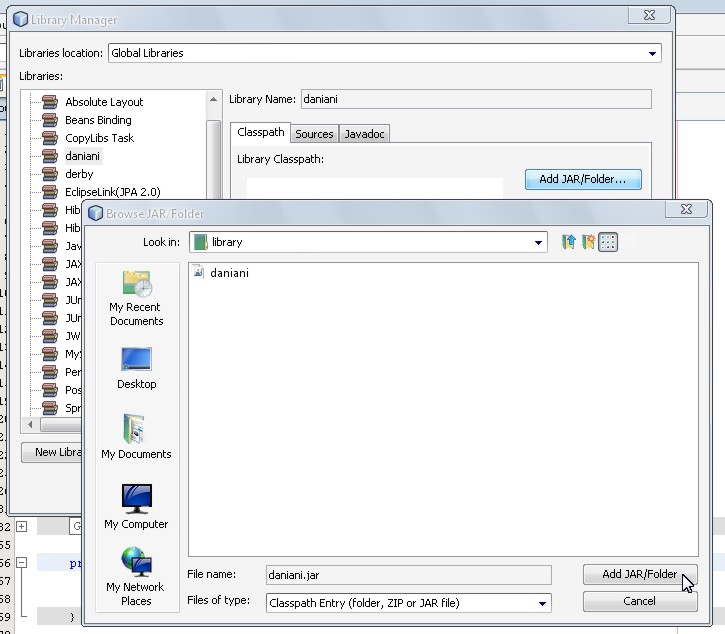This screenshot has width=725, height=634.
Task: Click Absolute Layout library icon
Action: coord(49,101)
